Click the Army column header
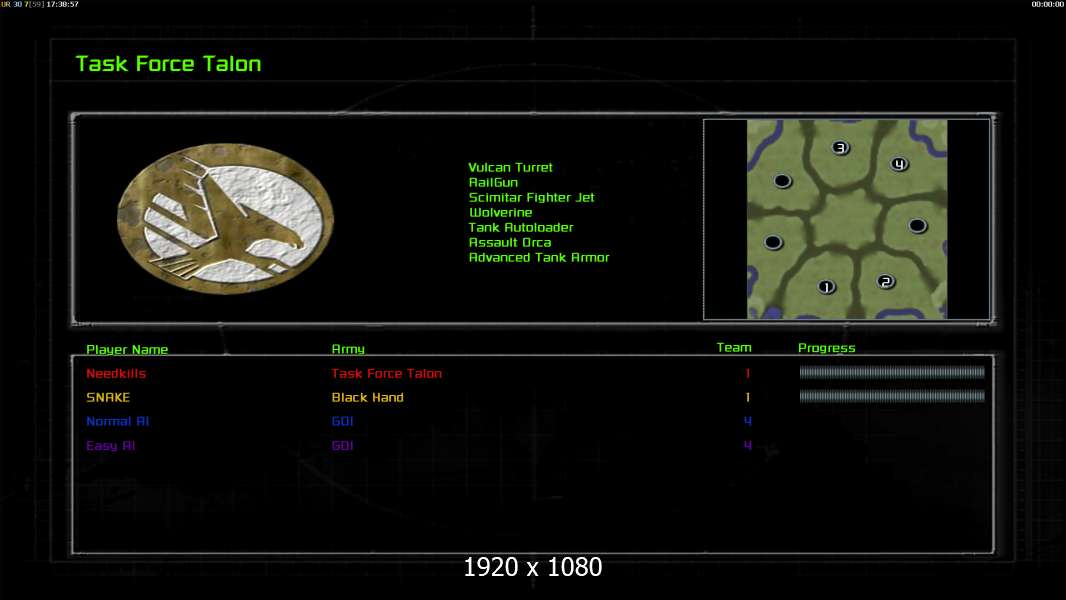1066x600 pixels. [x=348, y=350]
